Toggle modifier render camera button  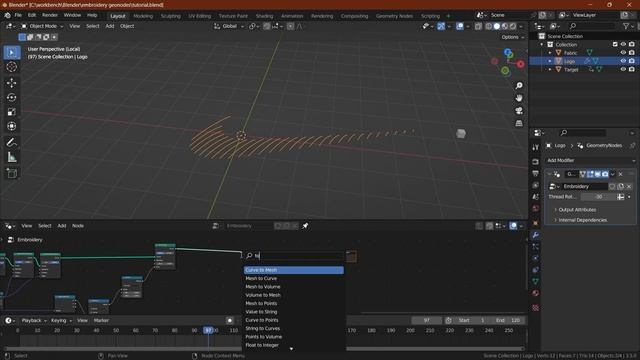[x=605, y=174]
